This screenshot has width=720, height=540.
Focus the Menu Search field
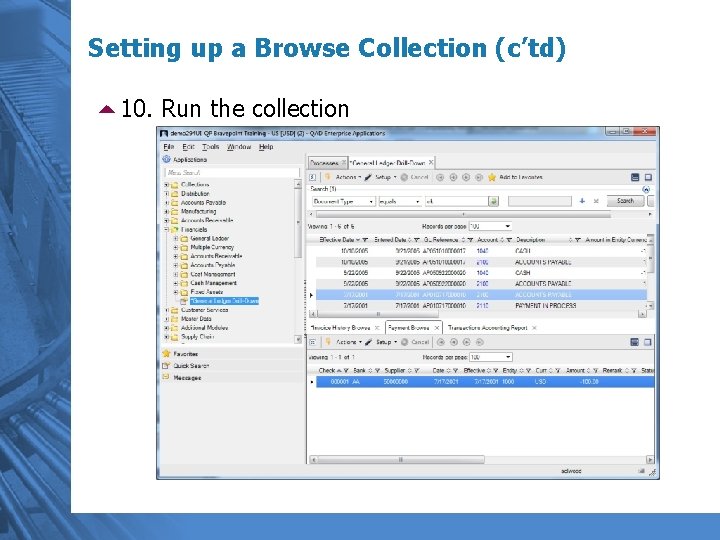click(231, 173)
